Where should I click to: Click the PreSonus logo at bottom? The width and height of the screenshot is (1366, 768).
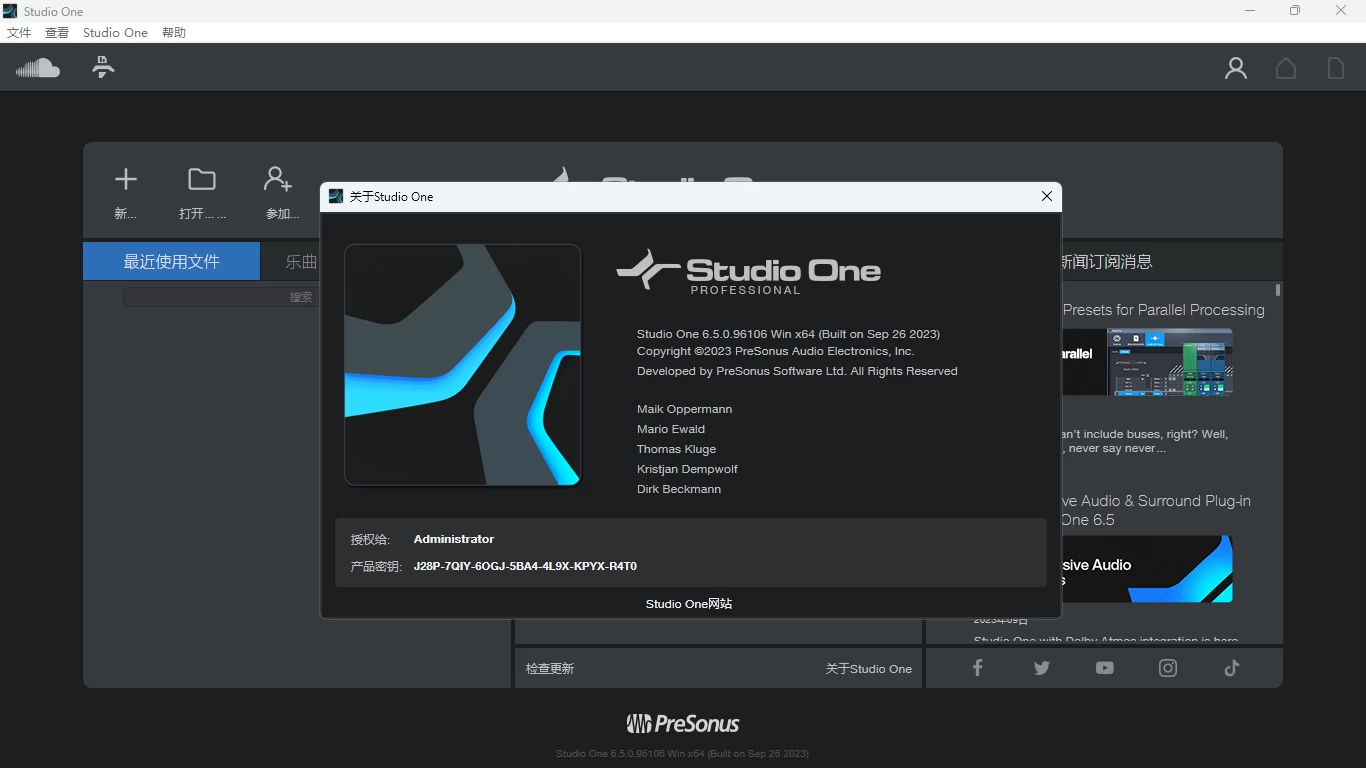click(x=683, y=723)
